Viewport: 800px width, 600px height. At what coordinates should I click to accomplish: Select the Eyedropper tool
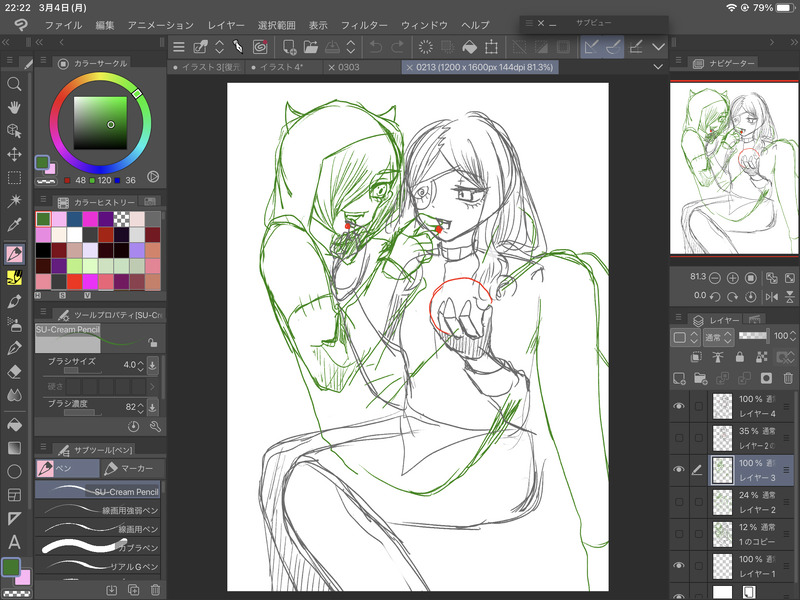(x=14, y=224)
